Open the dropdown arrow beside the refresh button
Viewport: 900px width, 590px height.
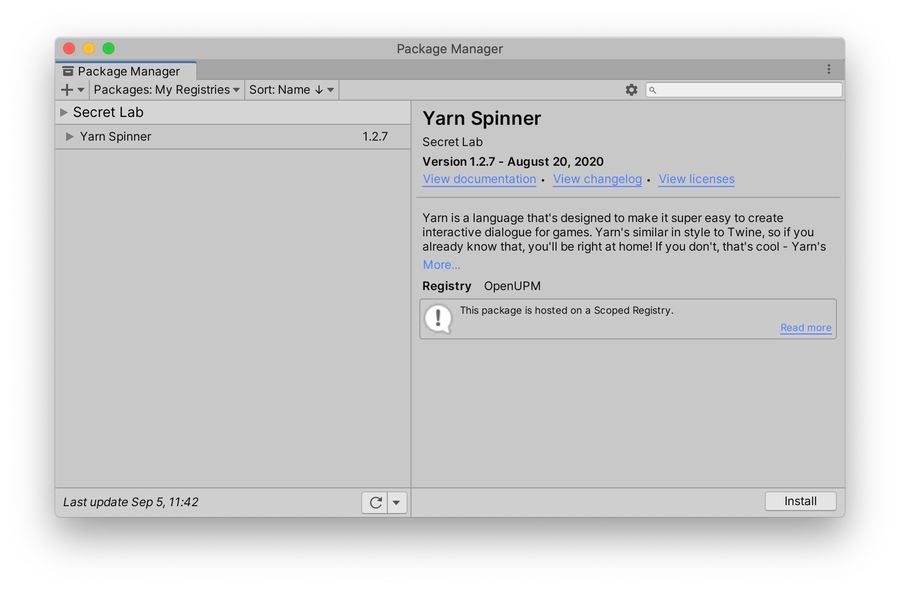pos(397,503)
